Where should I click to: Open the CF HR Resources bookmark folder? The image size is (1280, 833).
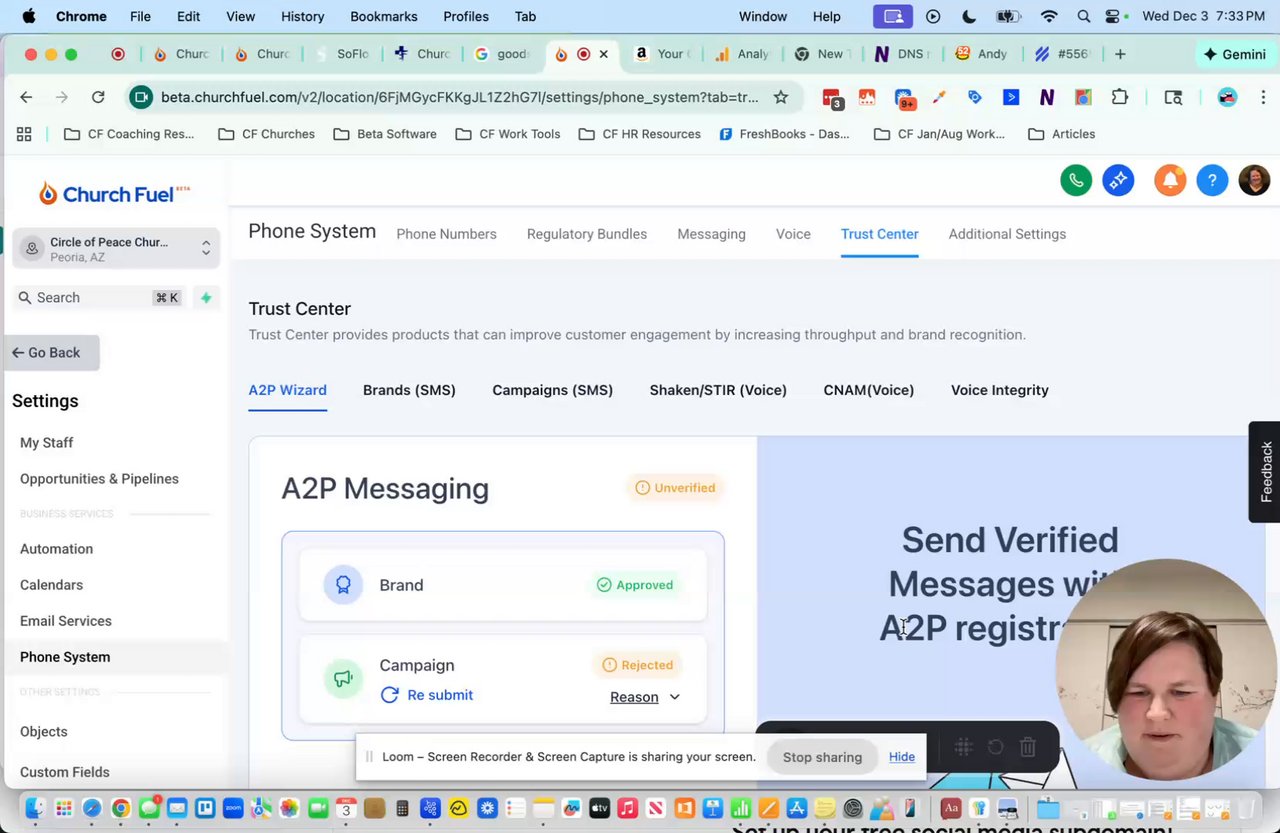pos(639,134)
